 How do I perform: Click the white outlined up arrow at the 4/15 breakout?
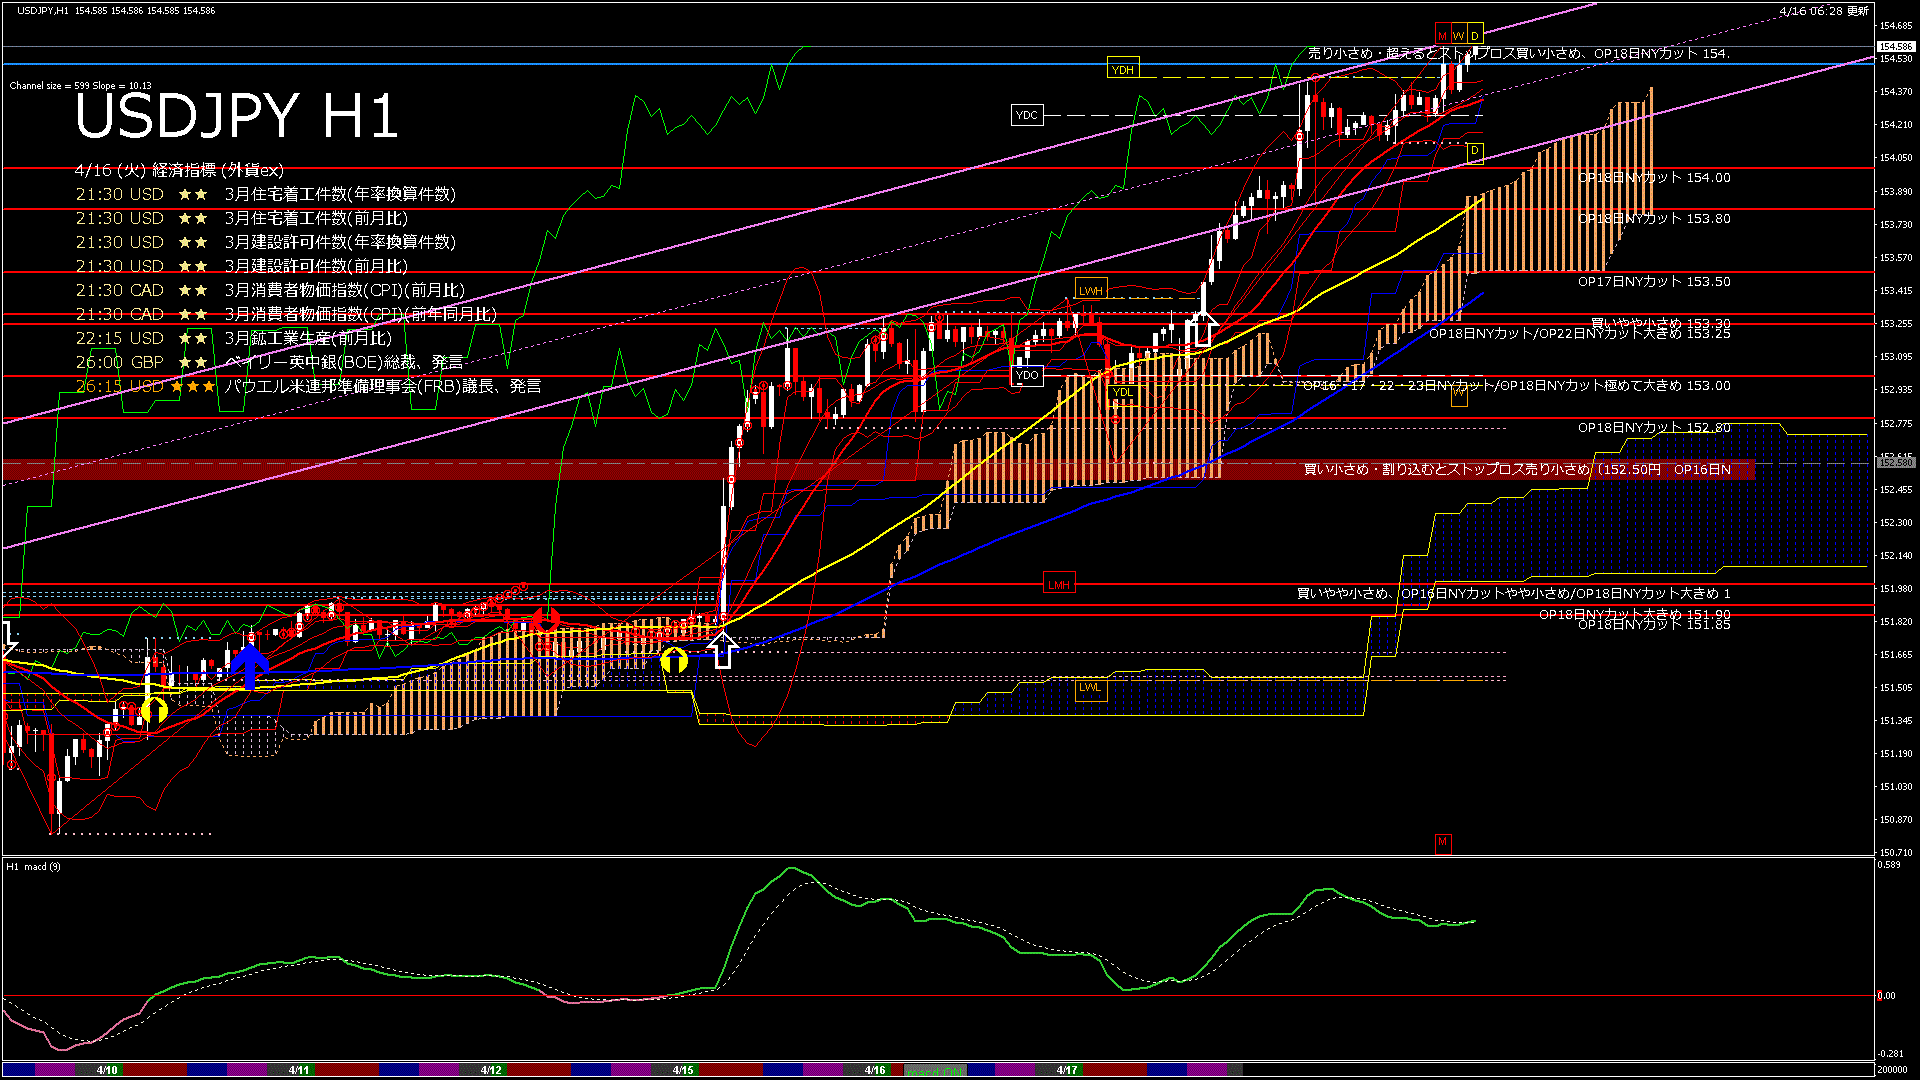click(723, 649)
